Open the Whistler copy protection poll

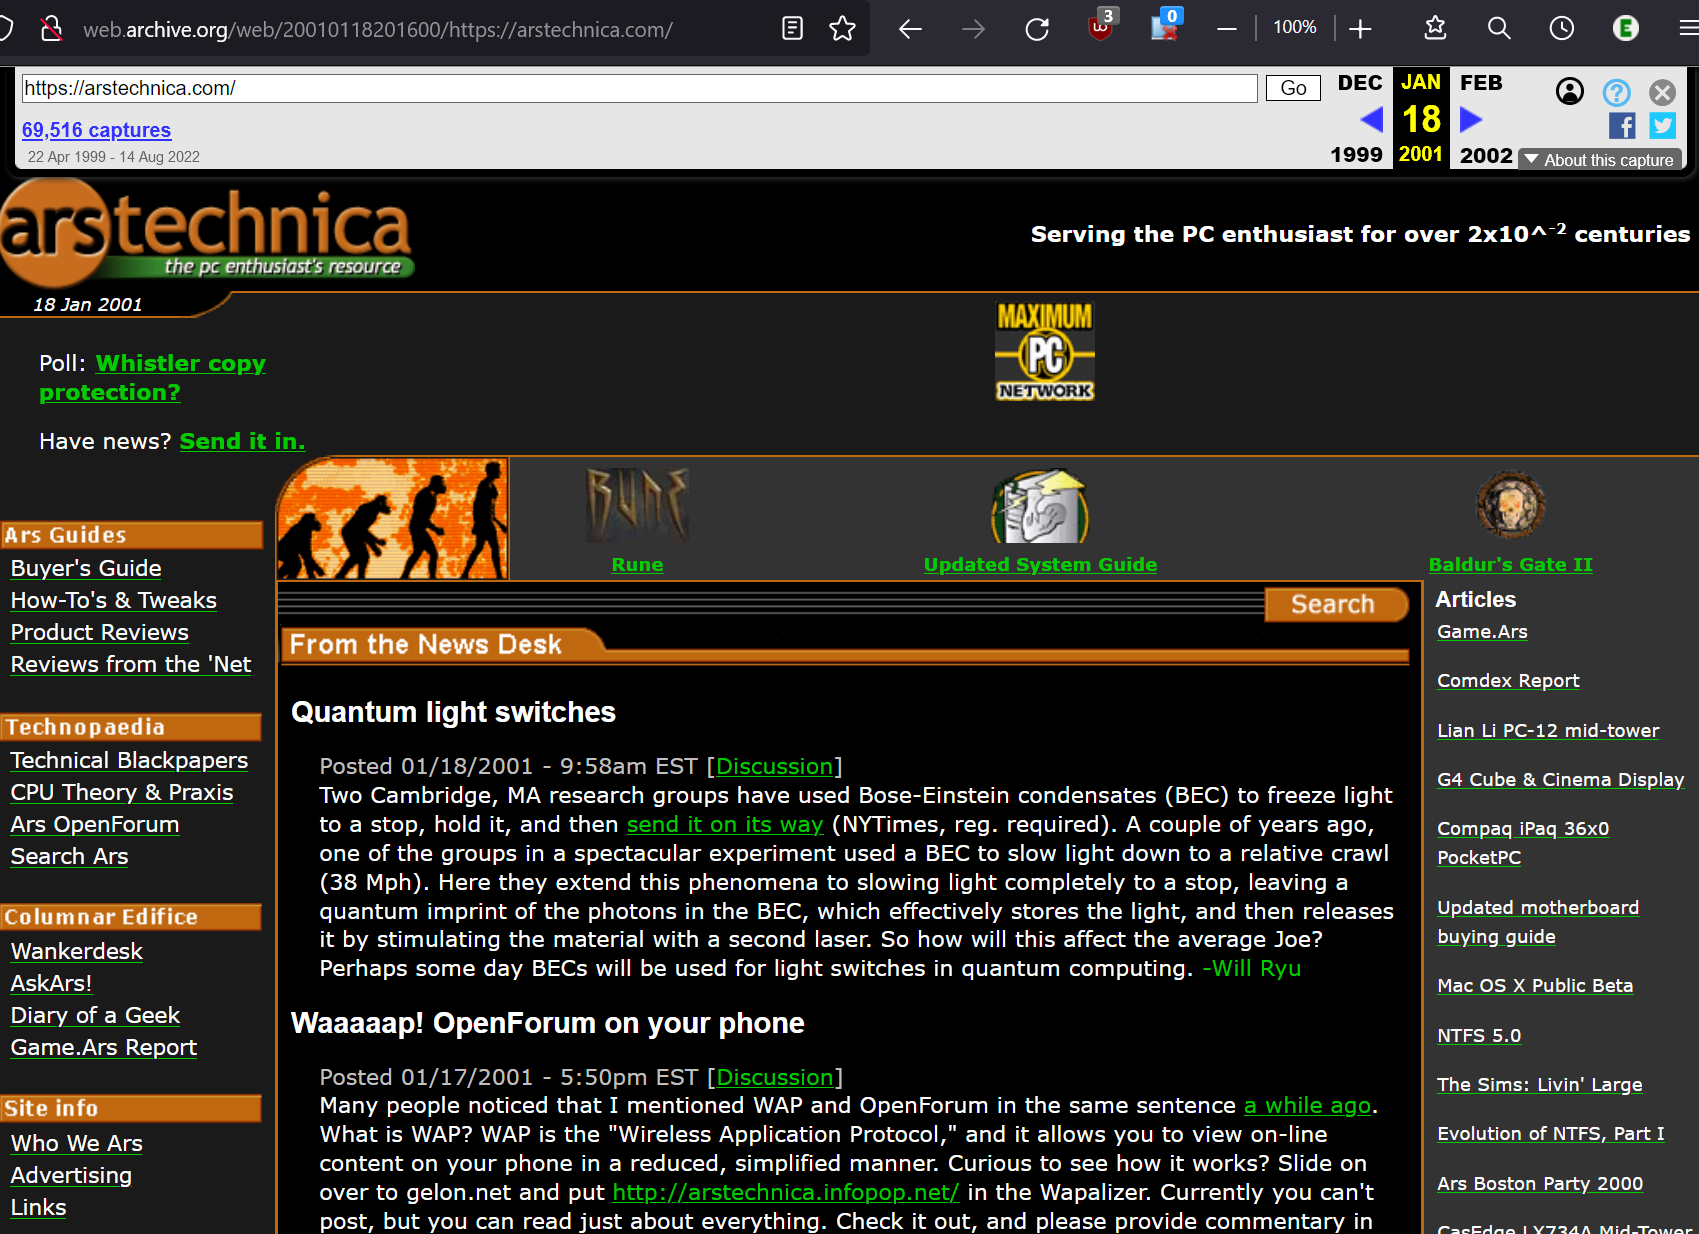pyautogui.click(x=152, y=377)
